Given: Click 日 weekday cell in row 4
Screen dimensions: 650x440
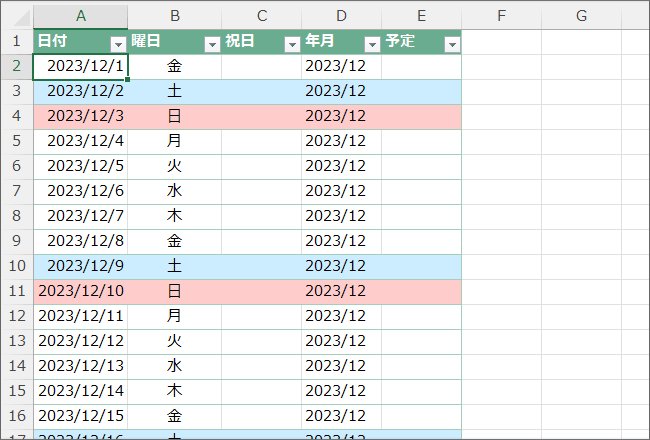Looking at the screenshot, I should (x=175, y=116).
